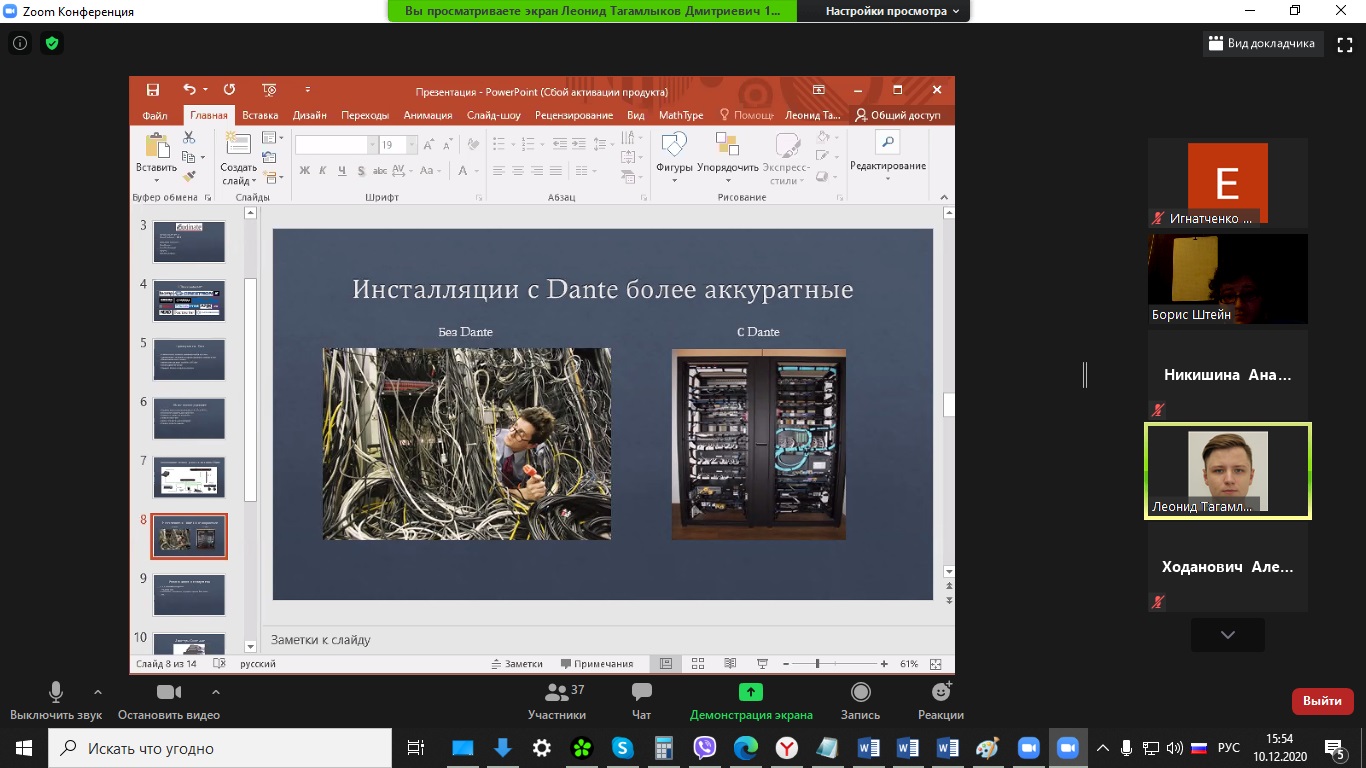Start Запись recording in Zoom
Image resolution: width=1366 pixels, height=768 pixels.
(860, 700)
